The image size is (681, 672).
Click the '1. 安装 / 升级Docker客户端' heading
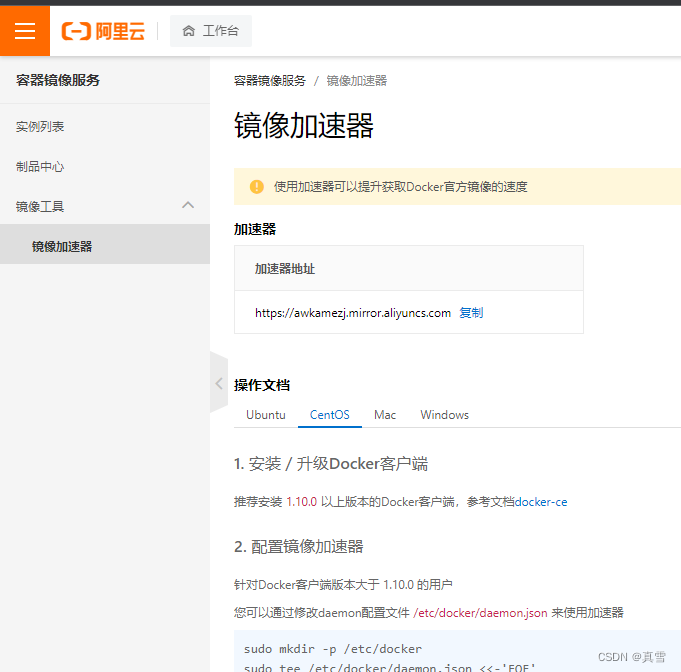(331, 464)
